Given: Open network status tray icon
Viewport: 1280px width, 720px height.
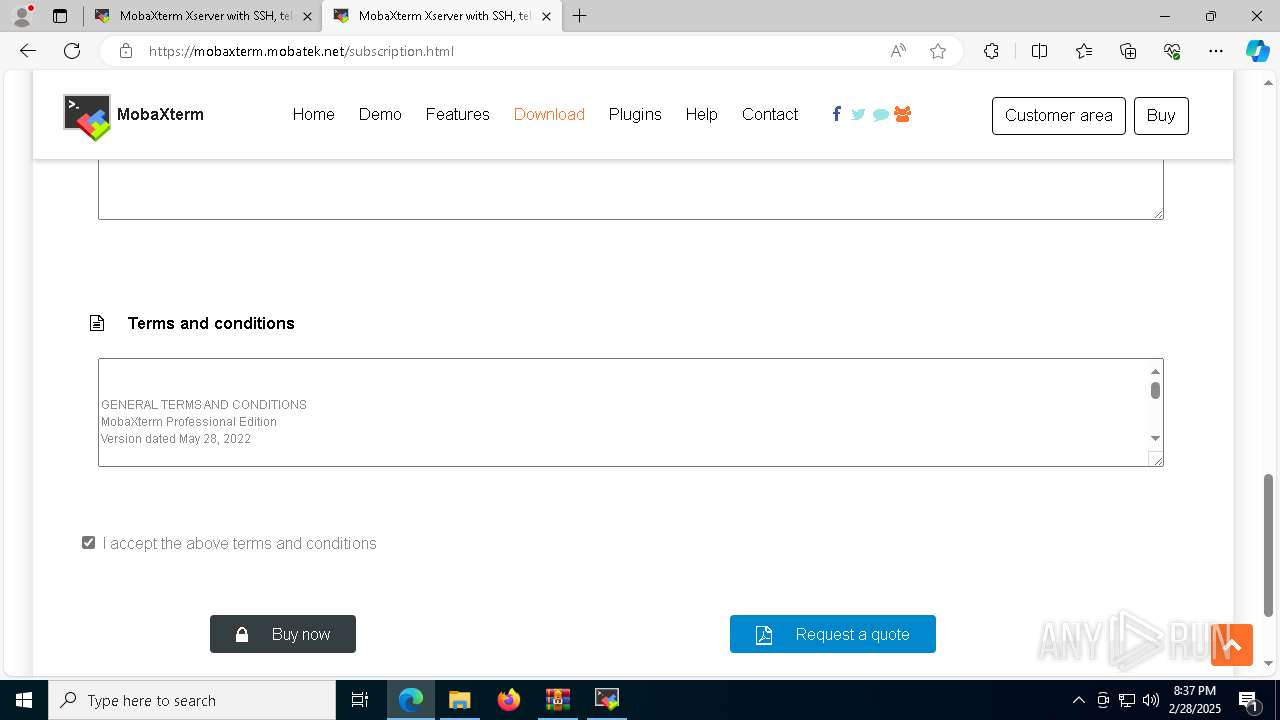Looking at the screenshot, I should [x=1127, y=700].
